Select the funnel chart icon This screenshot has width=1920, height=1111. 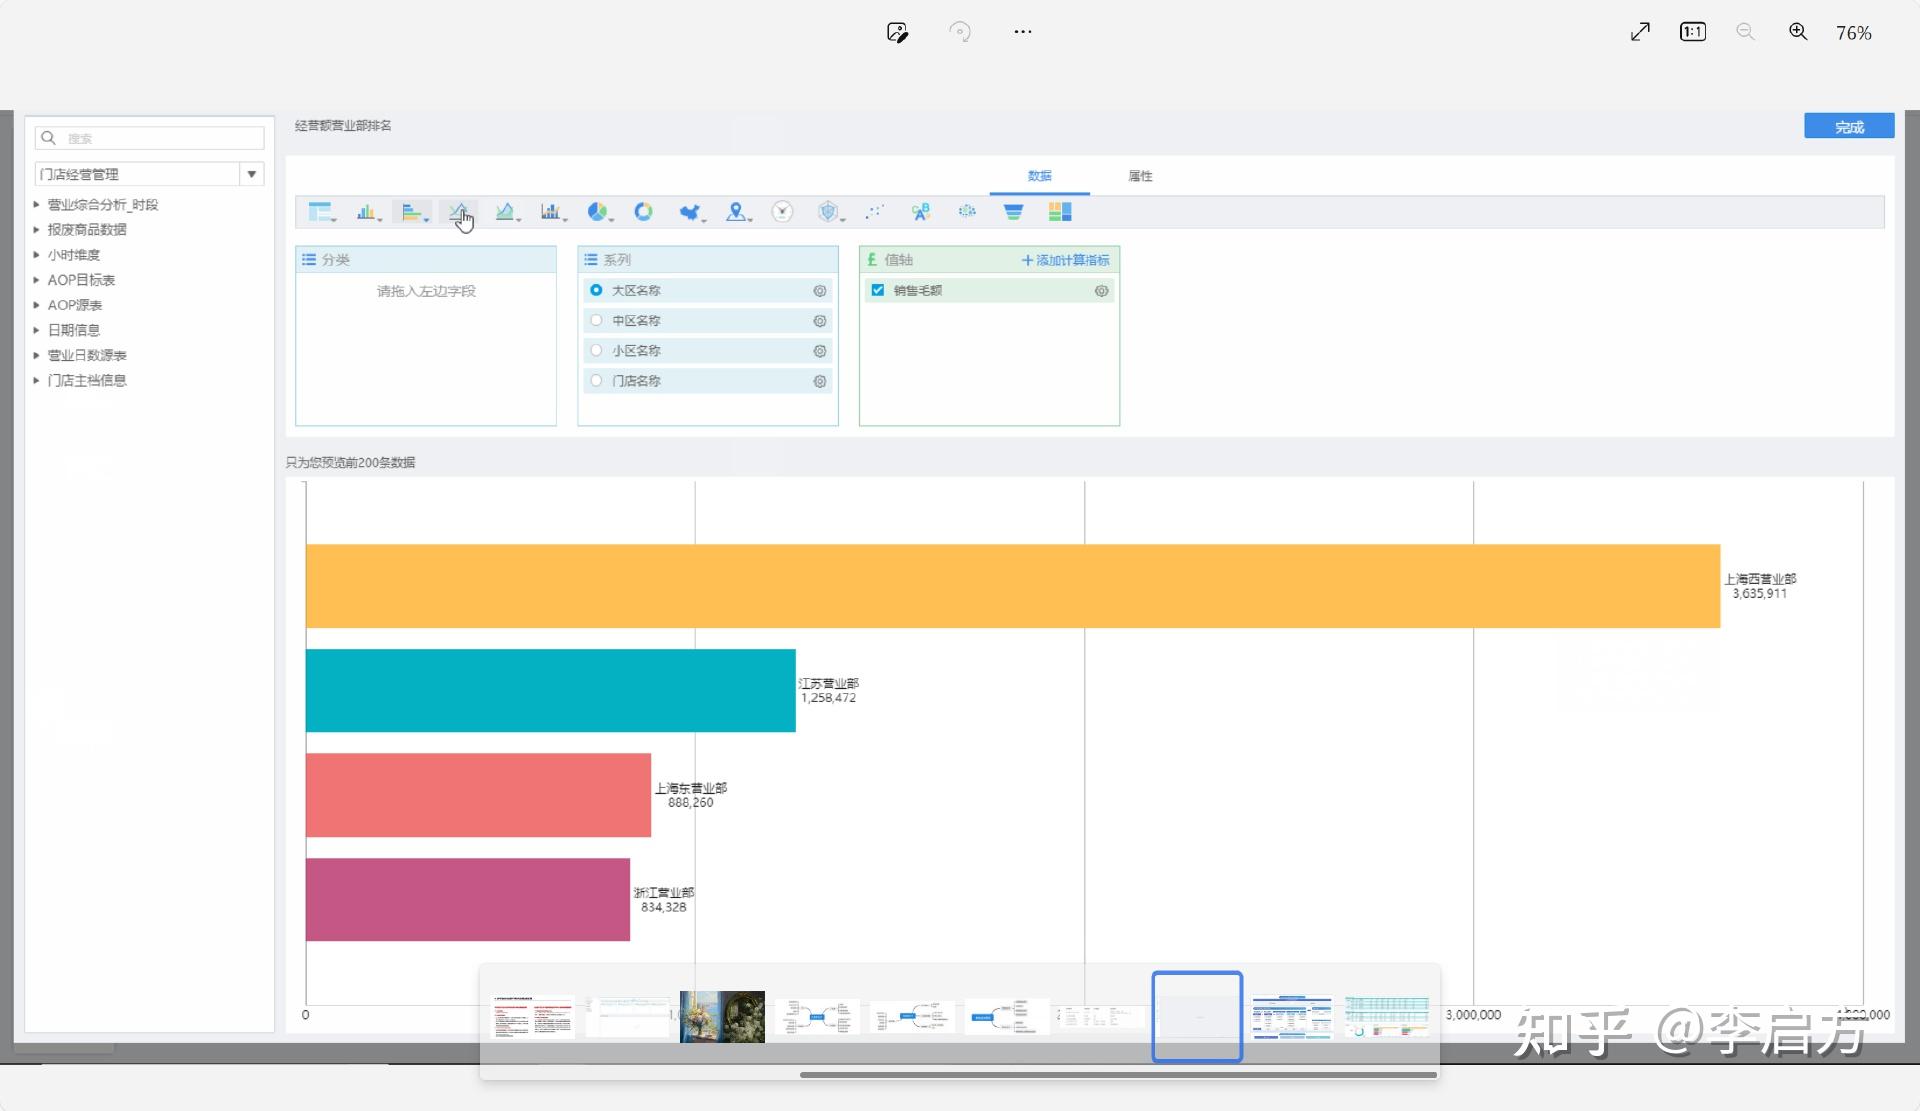(1013, 212)
